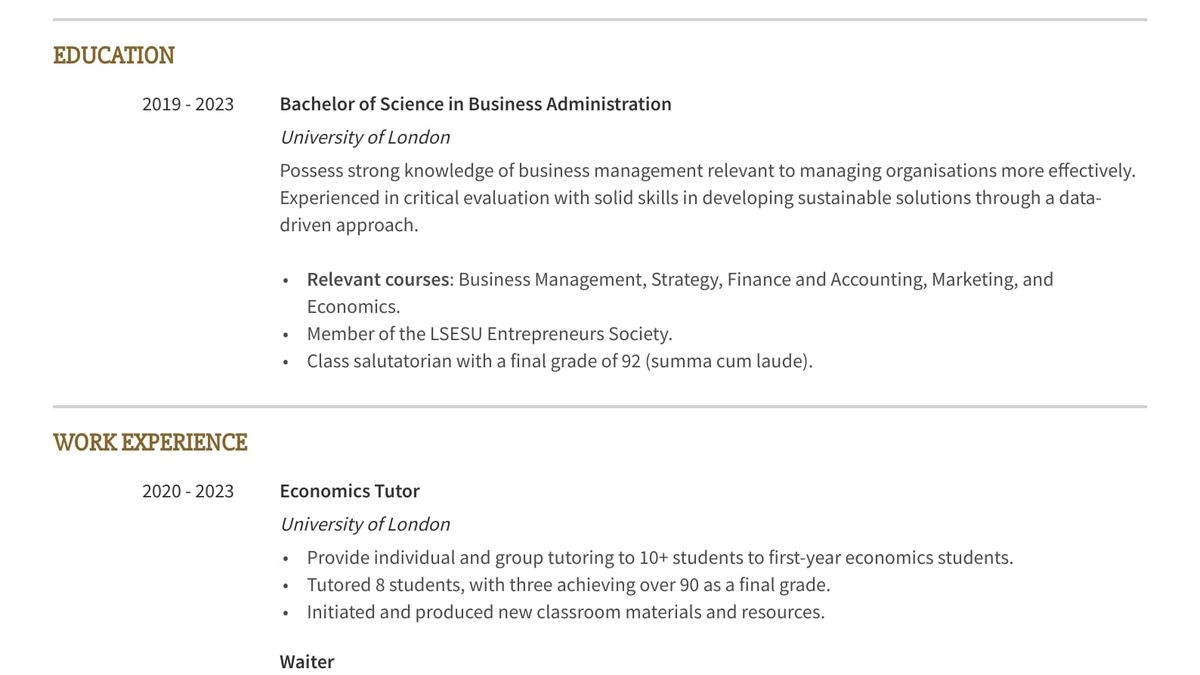Click the 'Initiated and produced new classroom materials' line
Image resolution: width=1200 pixels, height=675 pixels.
click(x=565, y=612)
